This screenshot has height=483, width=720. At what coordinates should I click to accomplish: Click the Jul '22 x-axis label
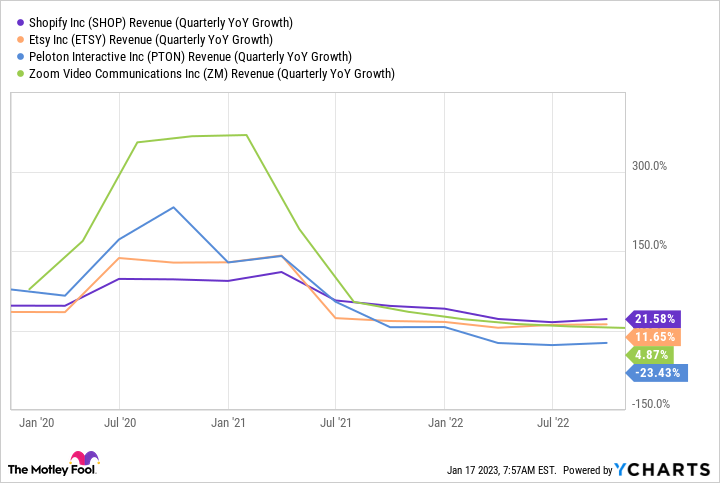[x=553, y=422]
